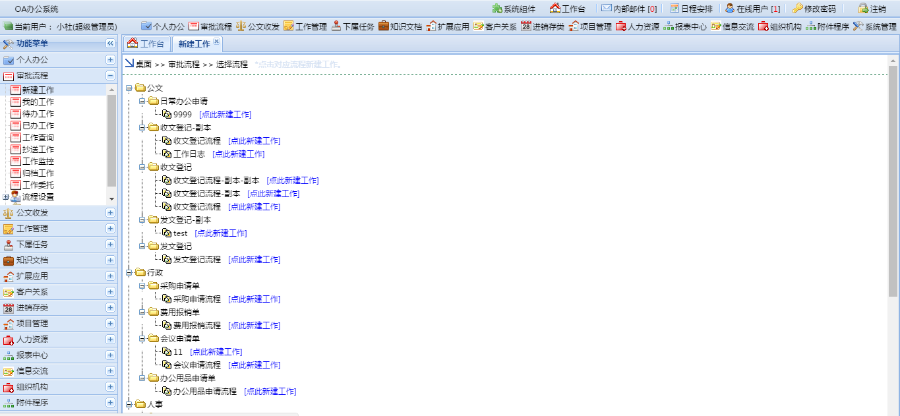The width and height of the screenshot is (900, 416).
Task: Open 抄送工作 in the sidebar
Action: (x=38, y=149)
